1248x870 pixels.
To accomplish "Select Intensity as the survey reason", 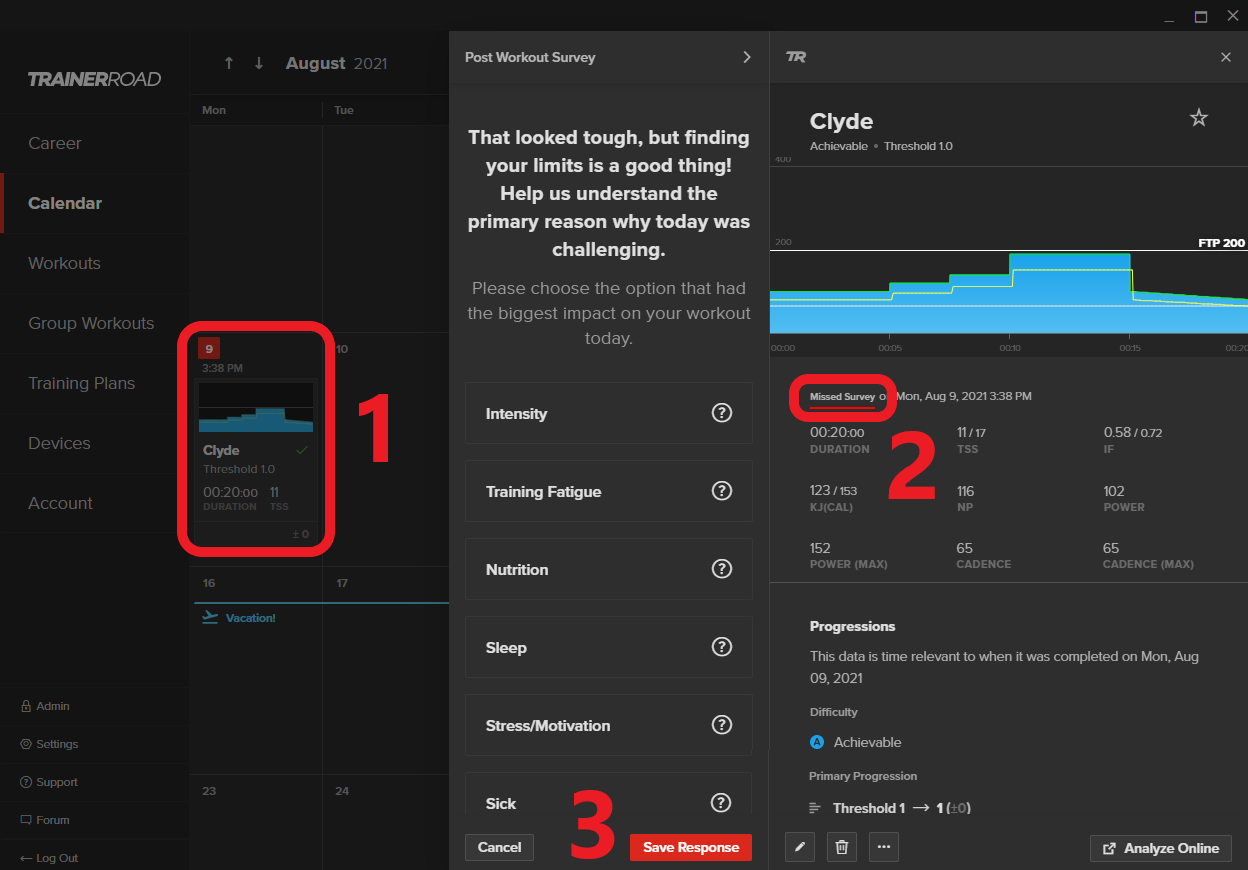I will tap(609, 413).
